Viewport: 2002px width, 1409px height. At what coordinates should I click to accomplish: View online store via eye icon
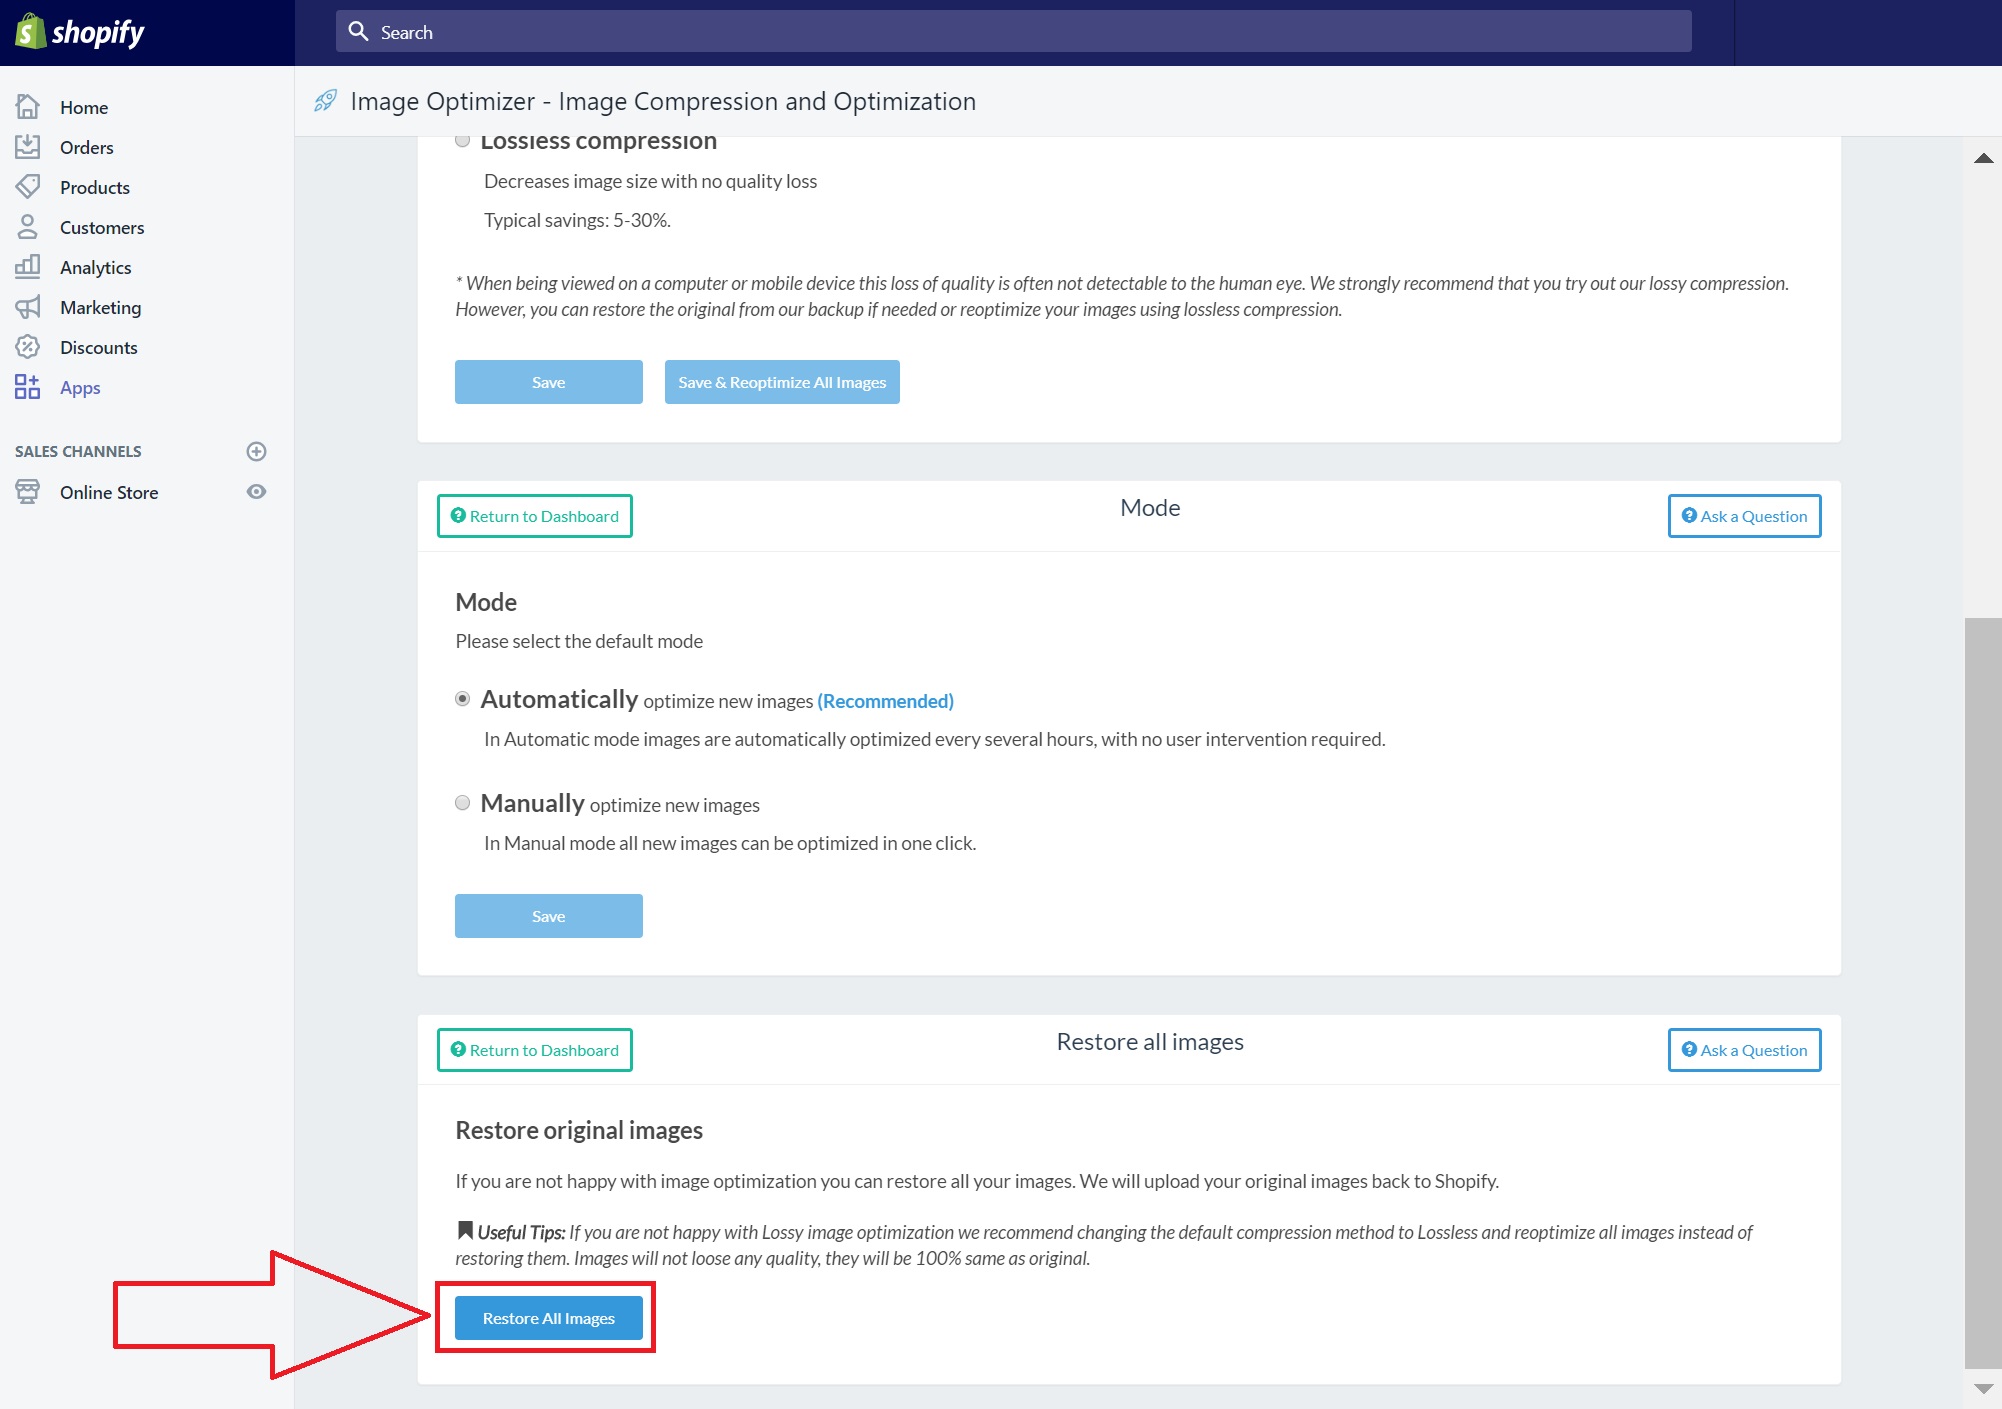coord(256,491)
